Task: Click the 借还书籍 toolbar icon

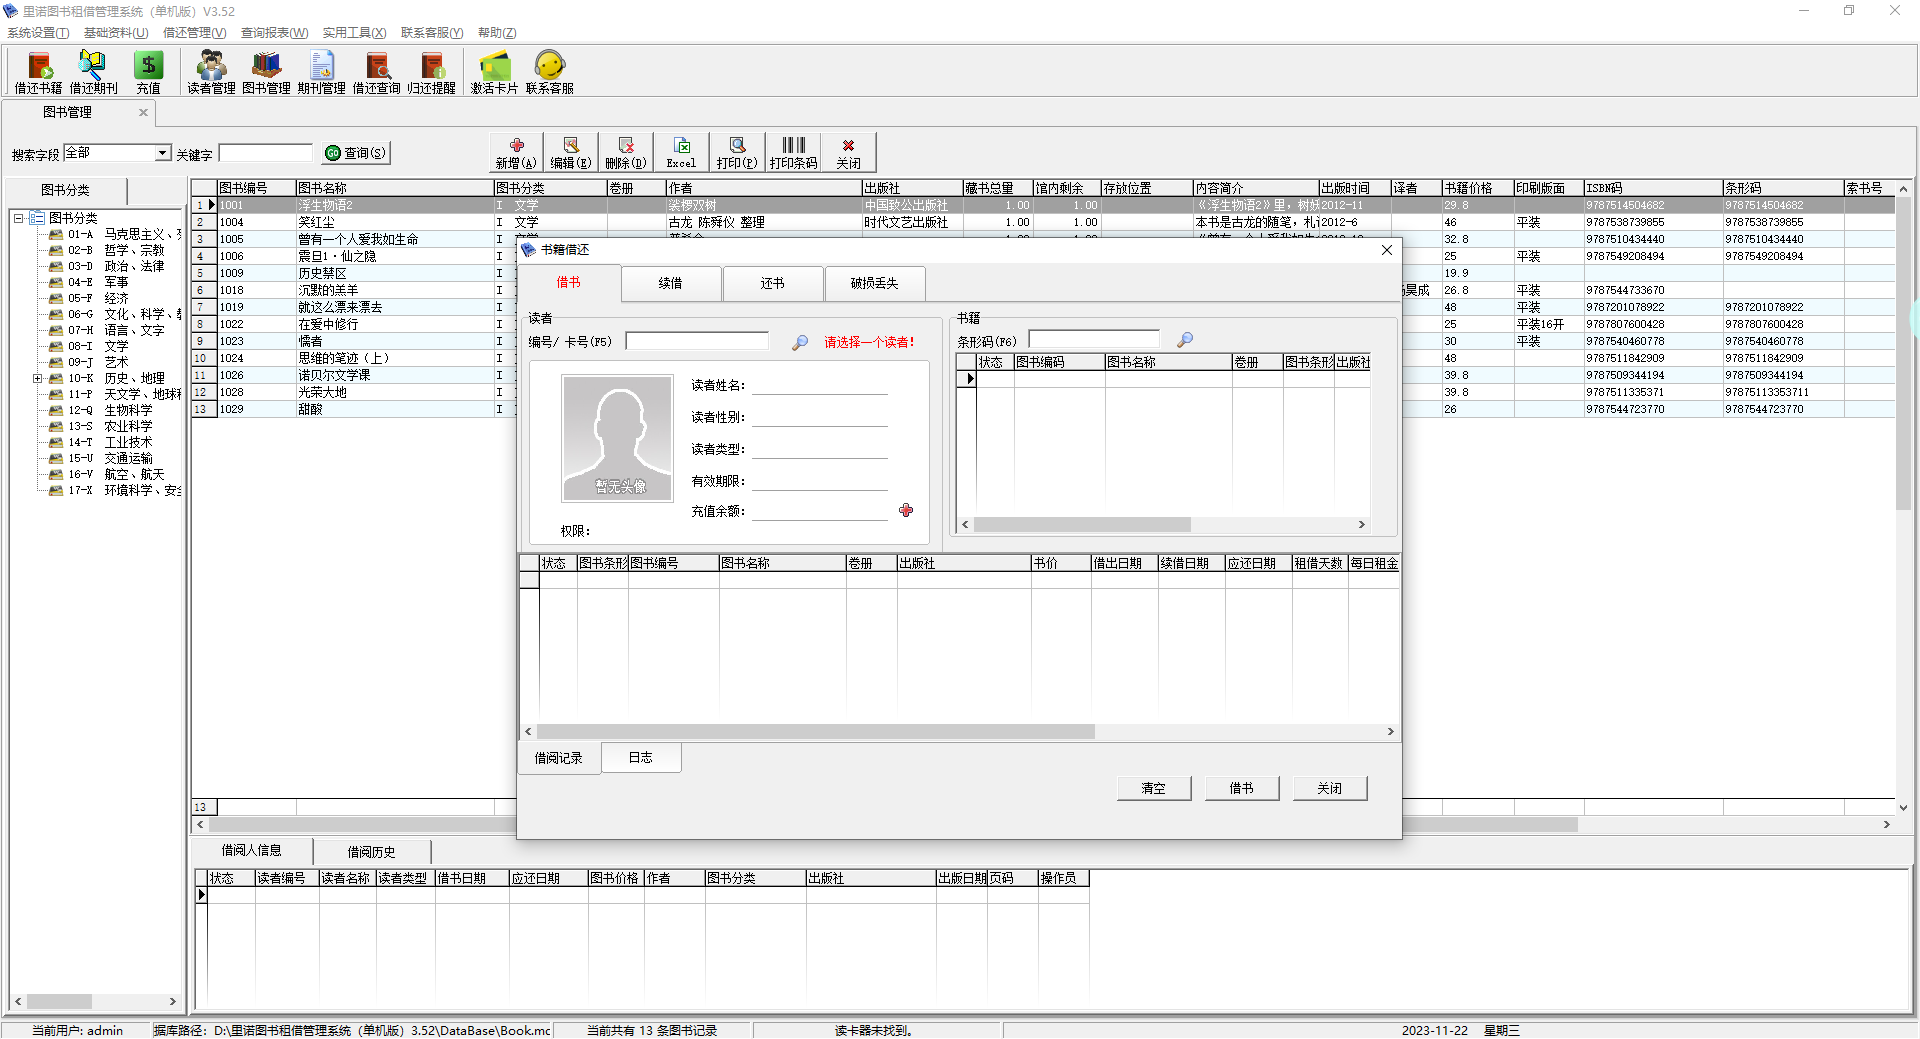Action: (38, 72)
